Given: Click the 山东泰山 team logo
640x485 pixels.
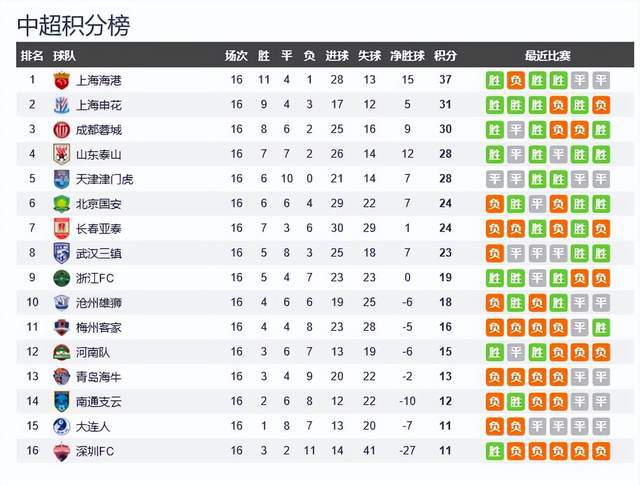Looking at the screenshot, I should pos(62,154).
